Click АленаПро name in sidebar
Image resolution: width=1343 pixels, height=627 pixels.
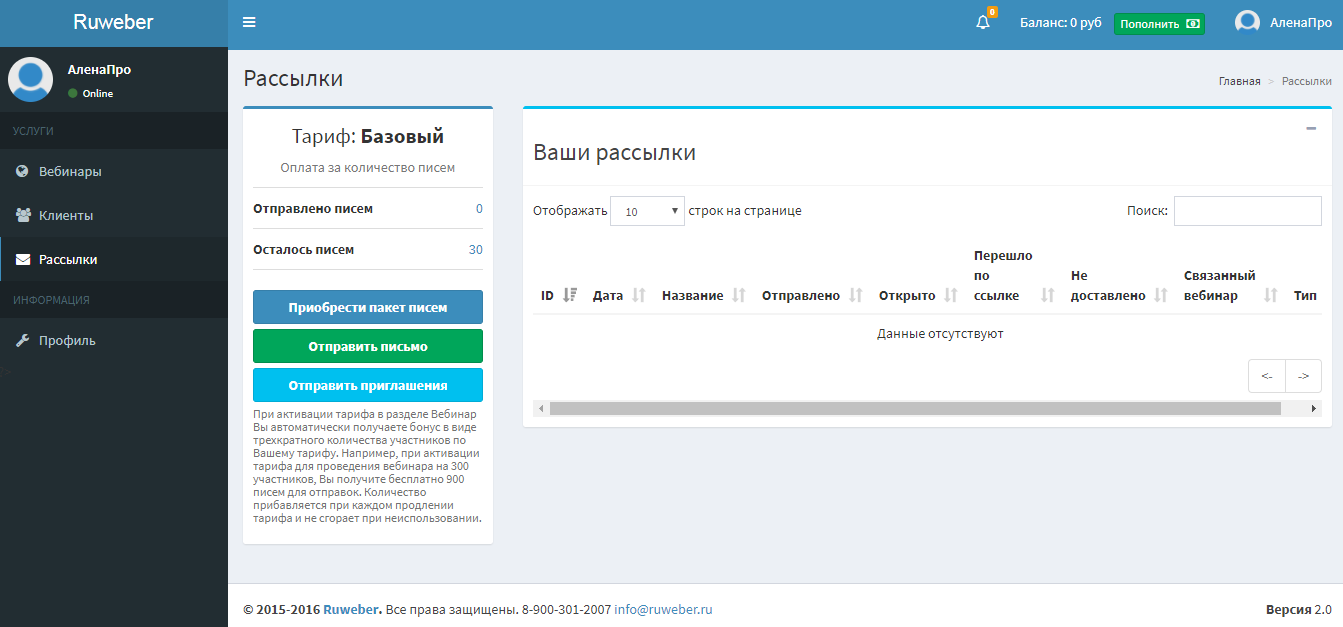coord(99,70)
